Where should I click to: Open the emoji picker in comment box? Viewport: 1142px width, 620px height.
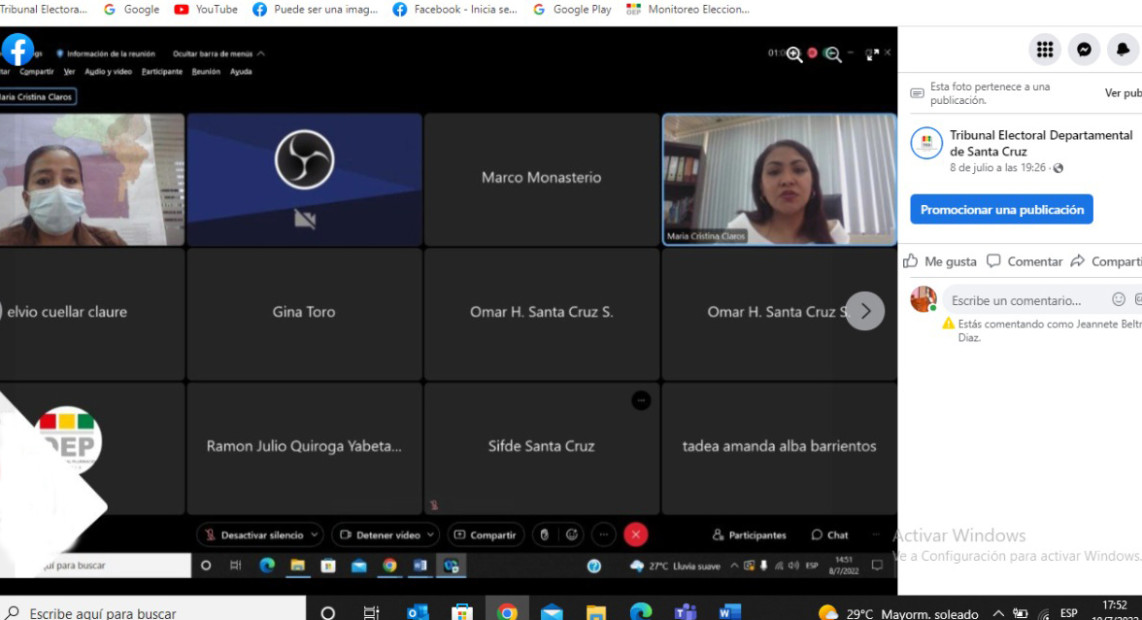pos(1118,299)
